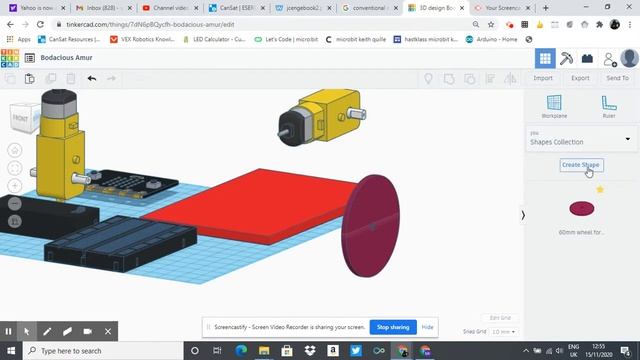This screenshot has width=640, height=360.
Task: Click the Zoom in plus button
Action: (x=15, y=186)
